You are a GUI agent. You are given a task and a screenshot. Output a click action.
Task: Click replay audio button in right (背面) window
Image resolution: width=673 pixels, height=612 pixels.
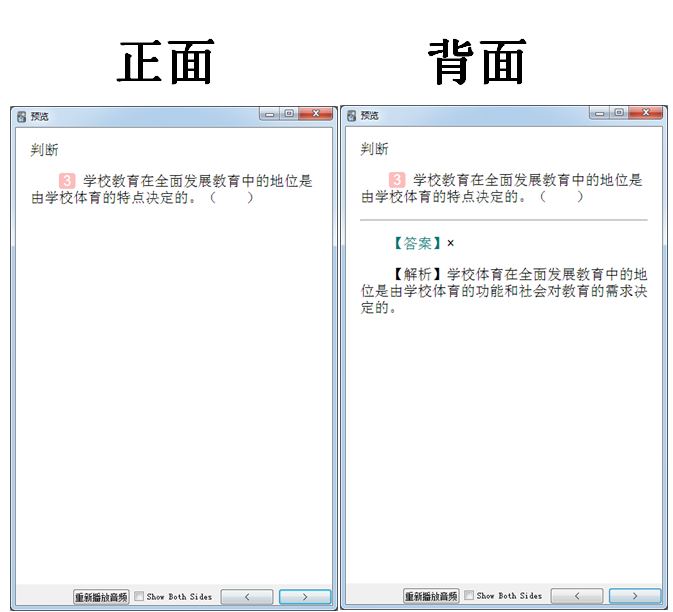[431, 596]
